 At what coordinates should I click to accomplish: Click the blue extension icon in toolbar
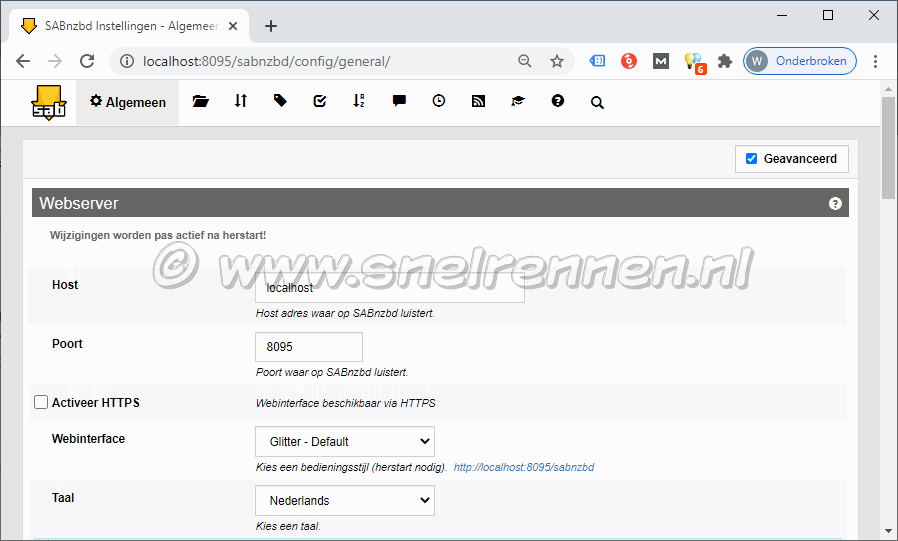pos(597,61)
